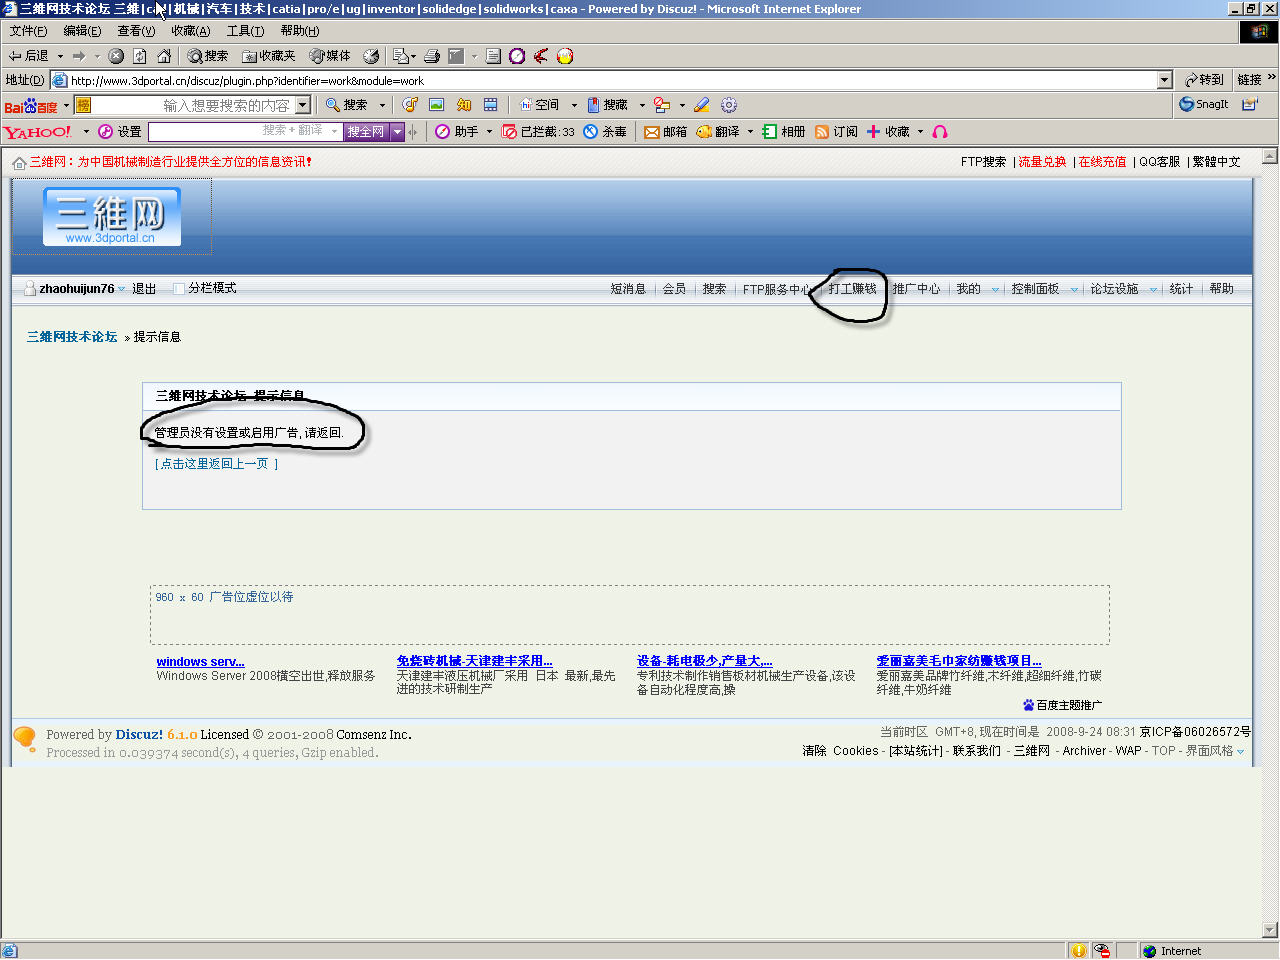Click the Mail toolbar icon
Viewport: 1280px width, 960px height.
tap(403, 56)
